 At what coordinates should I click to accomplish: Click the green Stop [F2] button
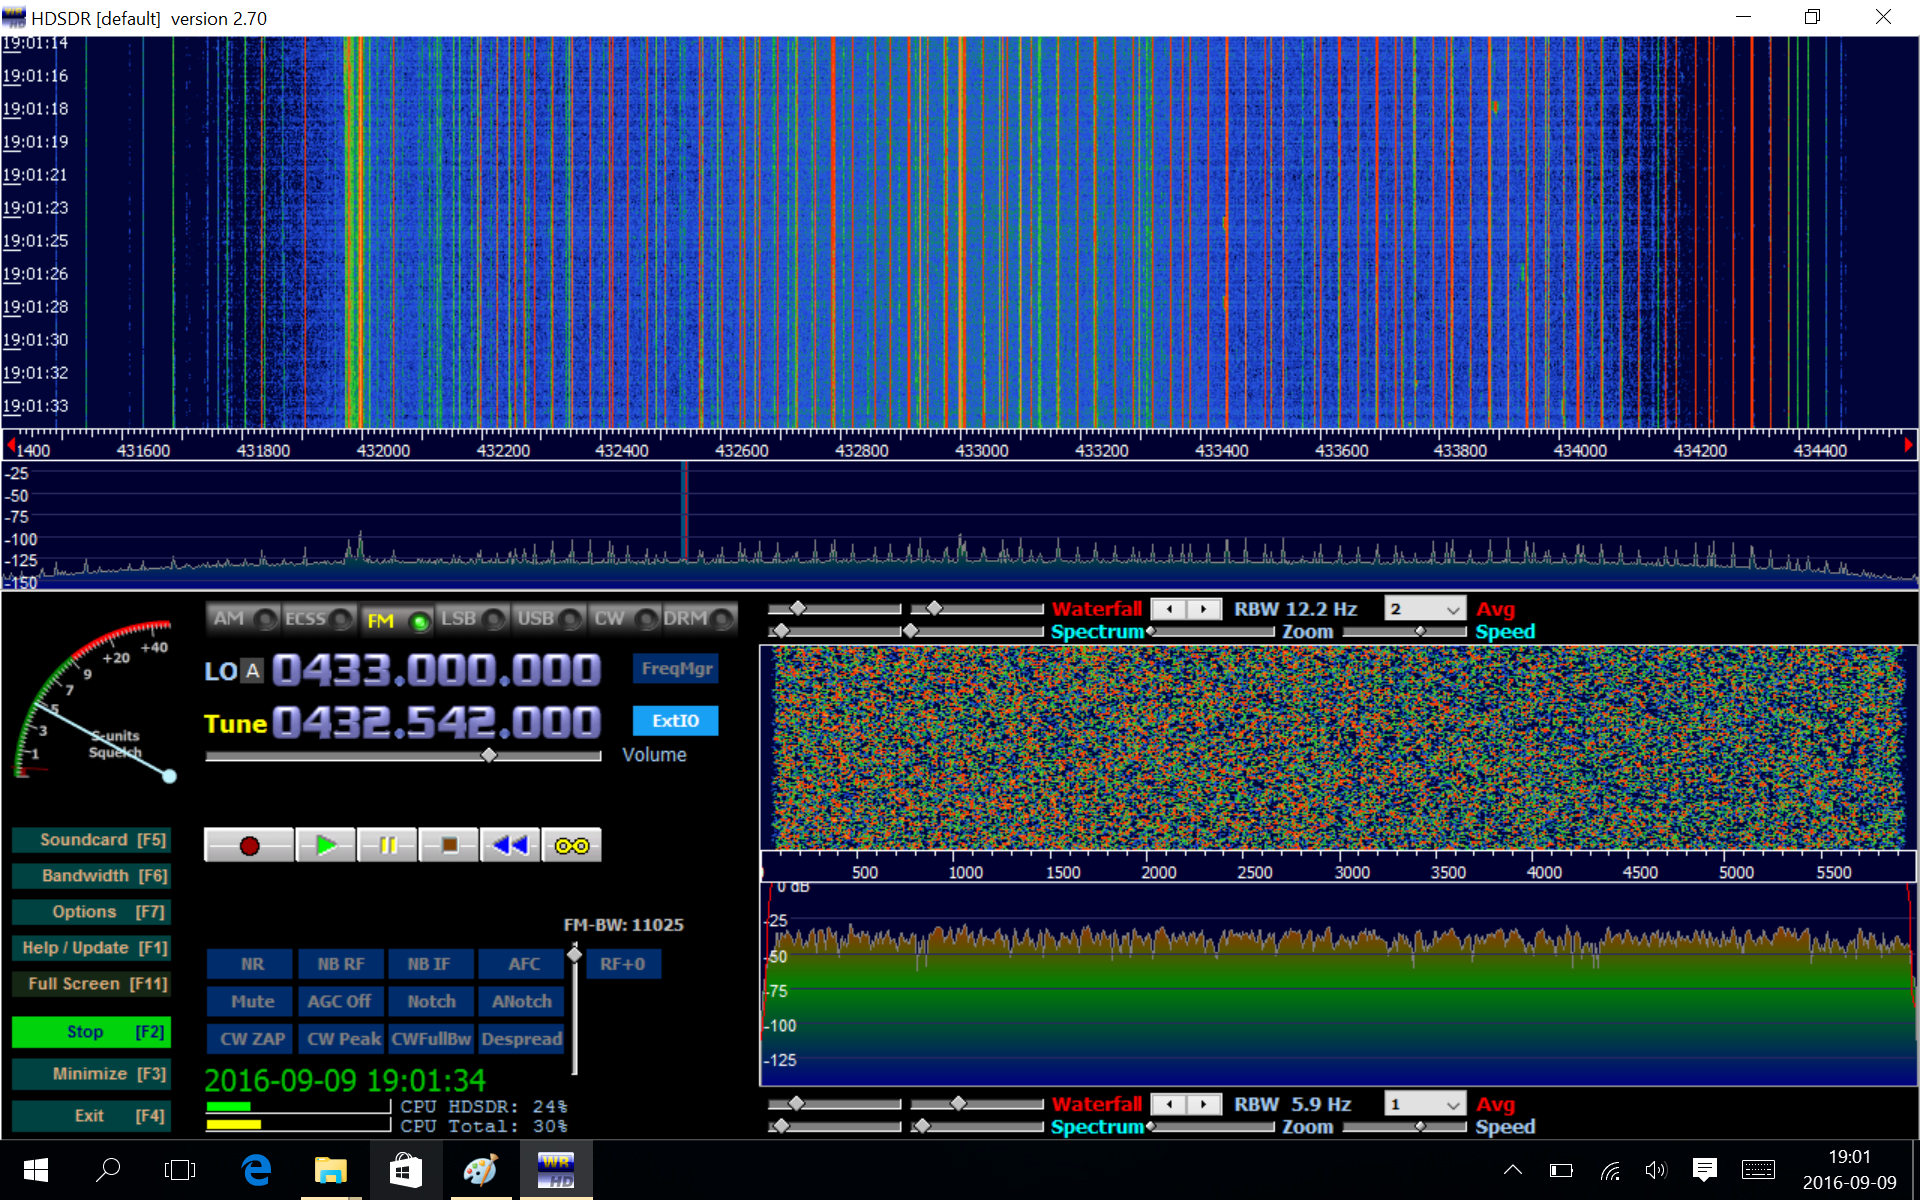point(91,1032)
